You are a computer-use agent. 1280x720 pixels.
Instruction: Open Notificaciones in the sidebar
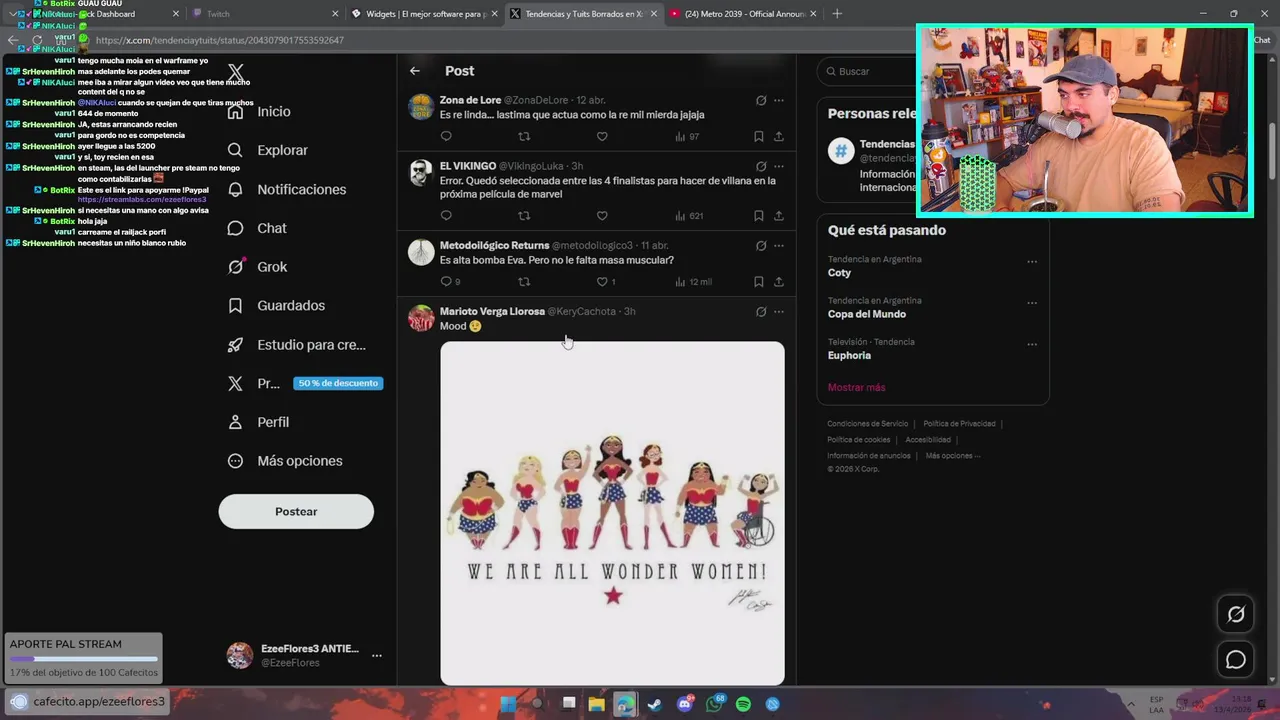coord(286,189)
